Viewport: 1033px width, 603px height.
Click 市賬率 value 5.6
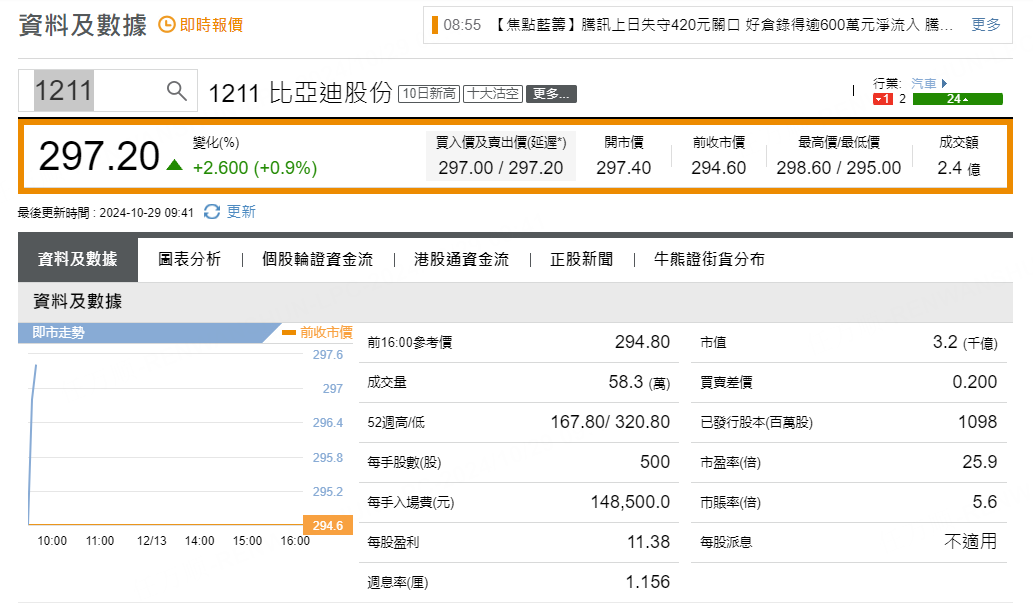[985, 502]
